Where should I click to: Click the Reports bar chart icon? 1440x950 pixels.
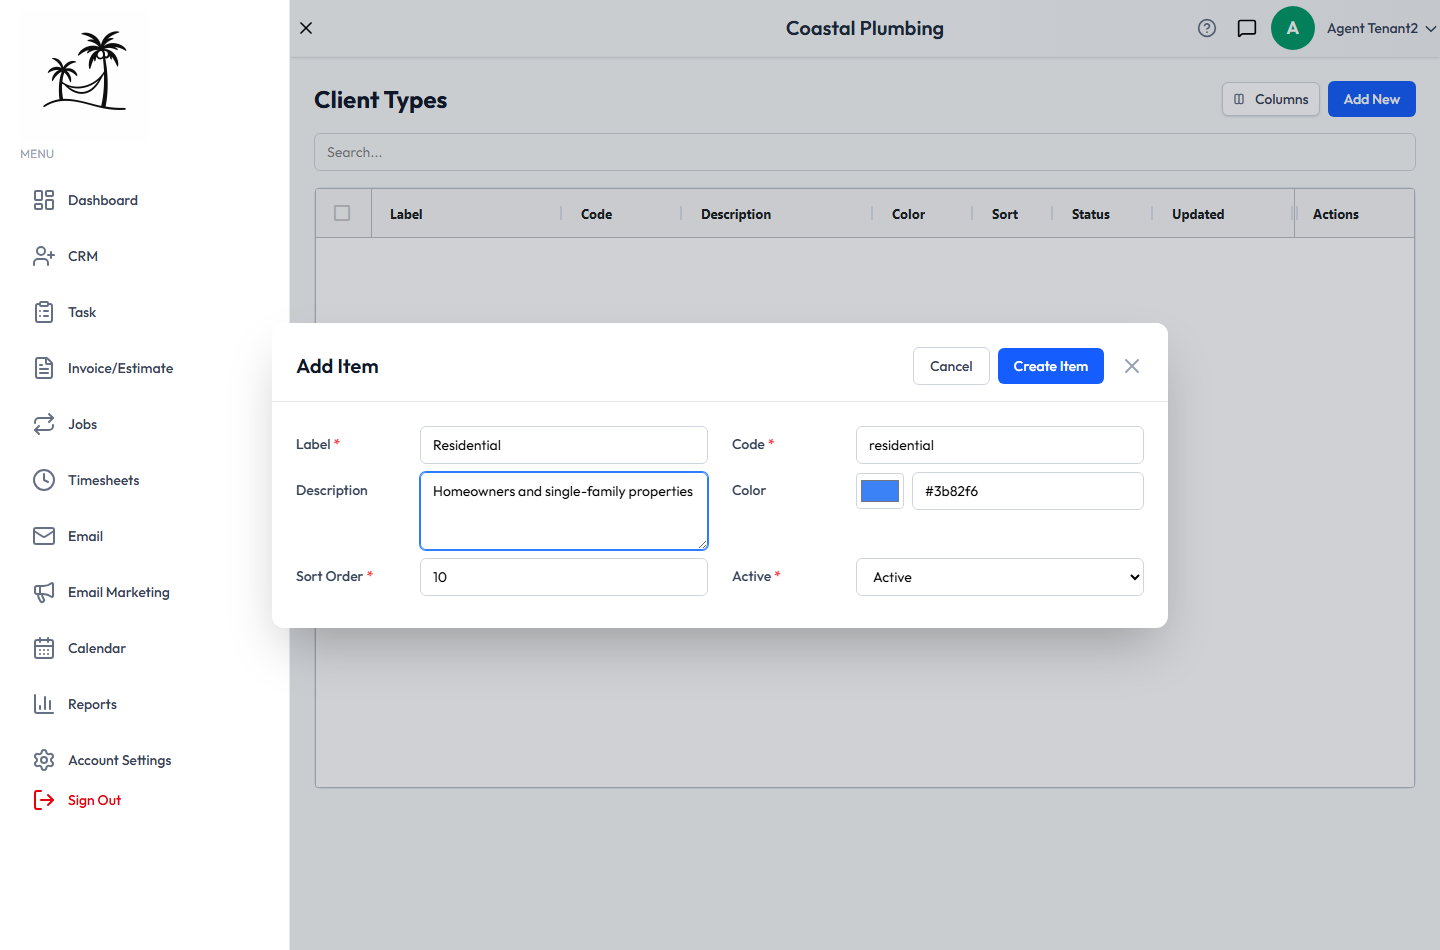coord(44,704)
